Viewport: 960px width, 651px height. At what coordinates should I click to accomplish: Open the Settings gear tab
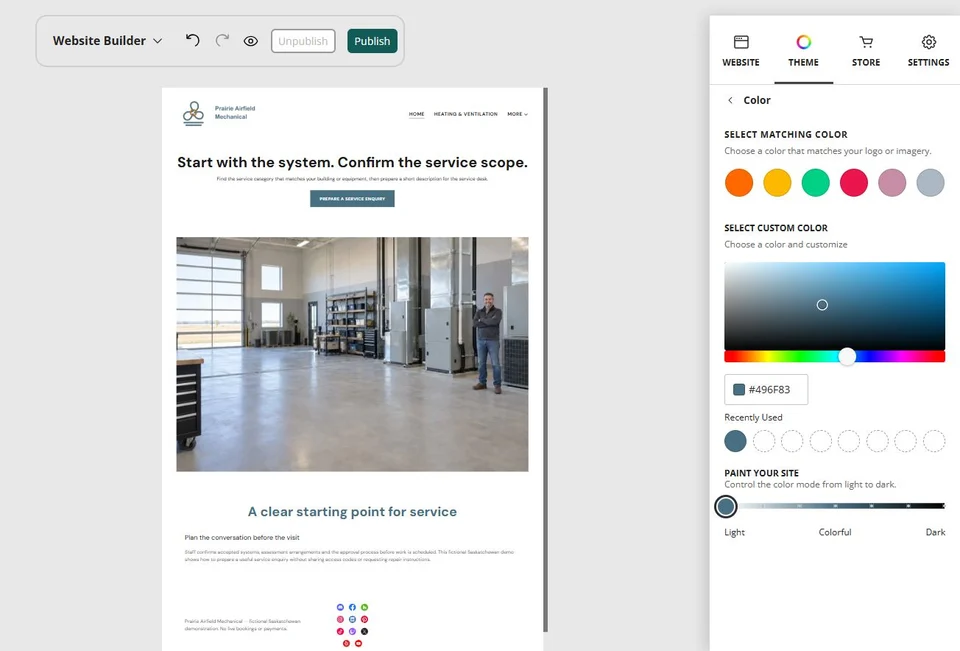click(x=928, y=51)
